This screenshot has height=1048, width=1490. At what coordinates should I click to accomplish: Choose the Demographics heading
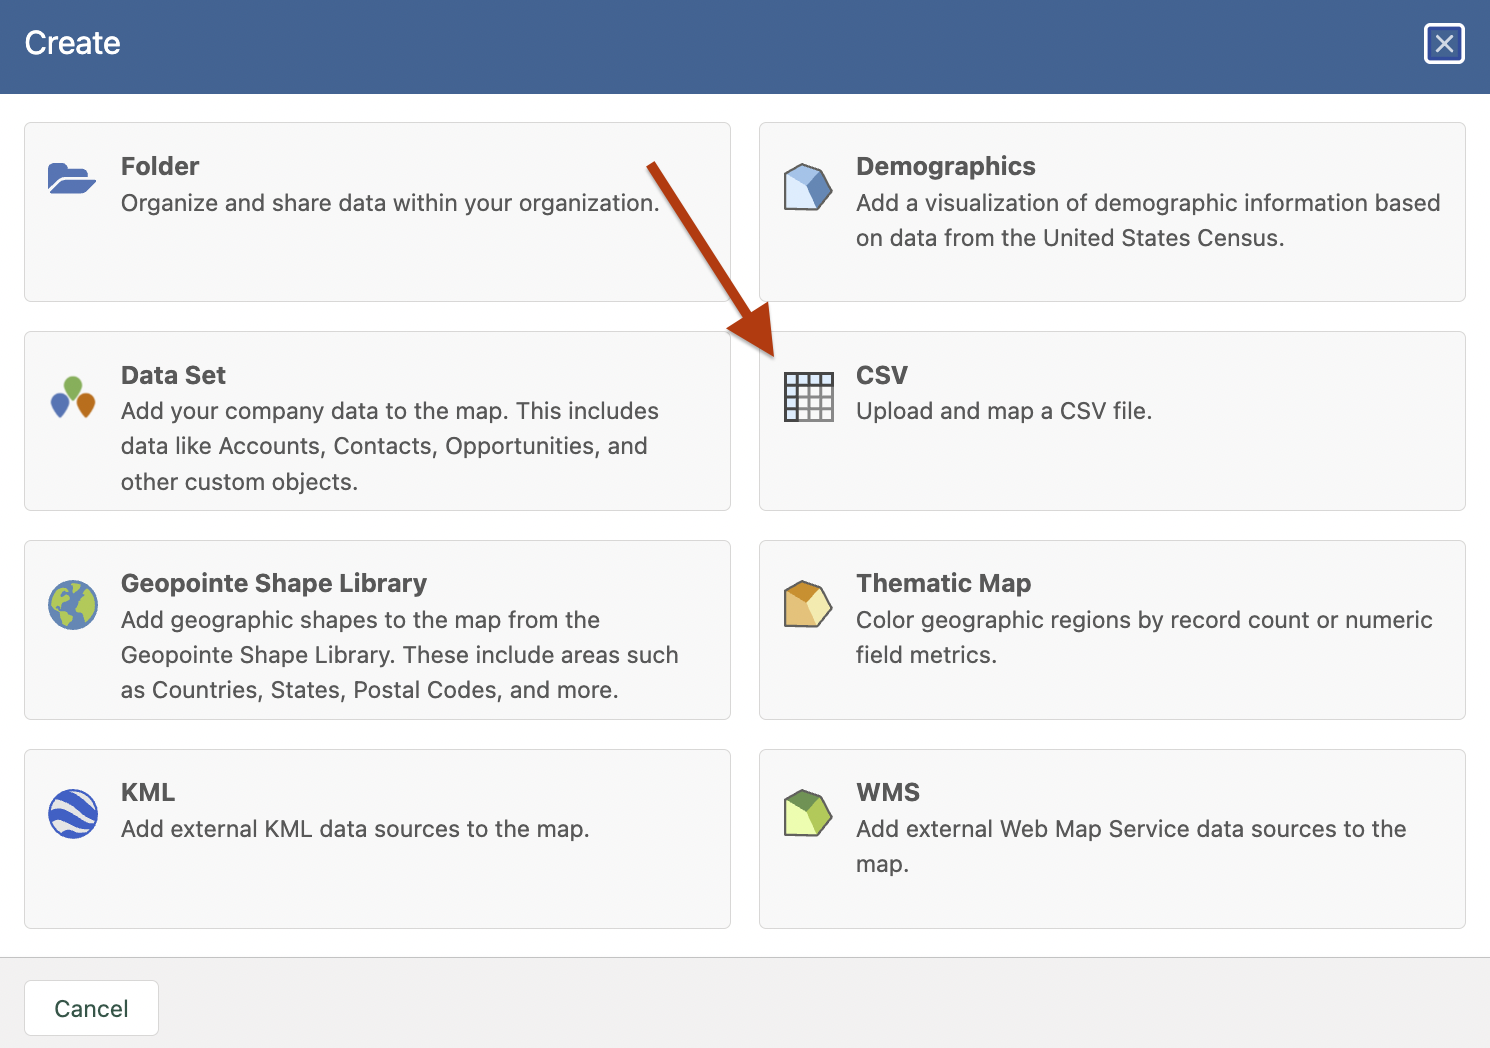946,166
